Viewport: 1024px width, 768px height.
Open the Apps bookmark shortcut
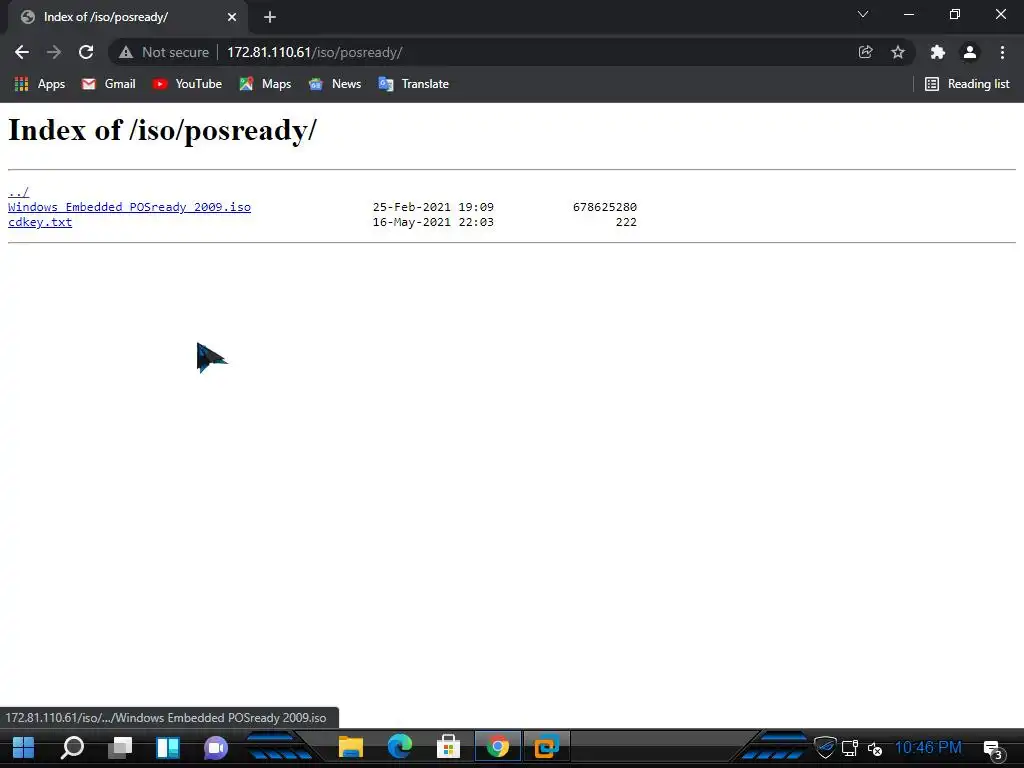tap(40, 84)
